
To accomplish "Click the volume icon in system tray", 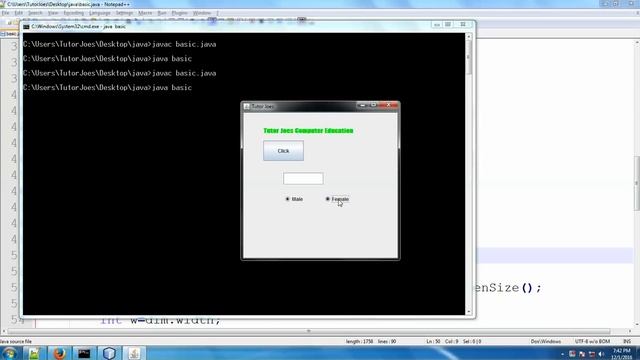I will point(601,354).
